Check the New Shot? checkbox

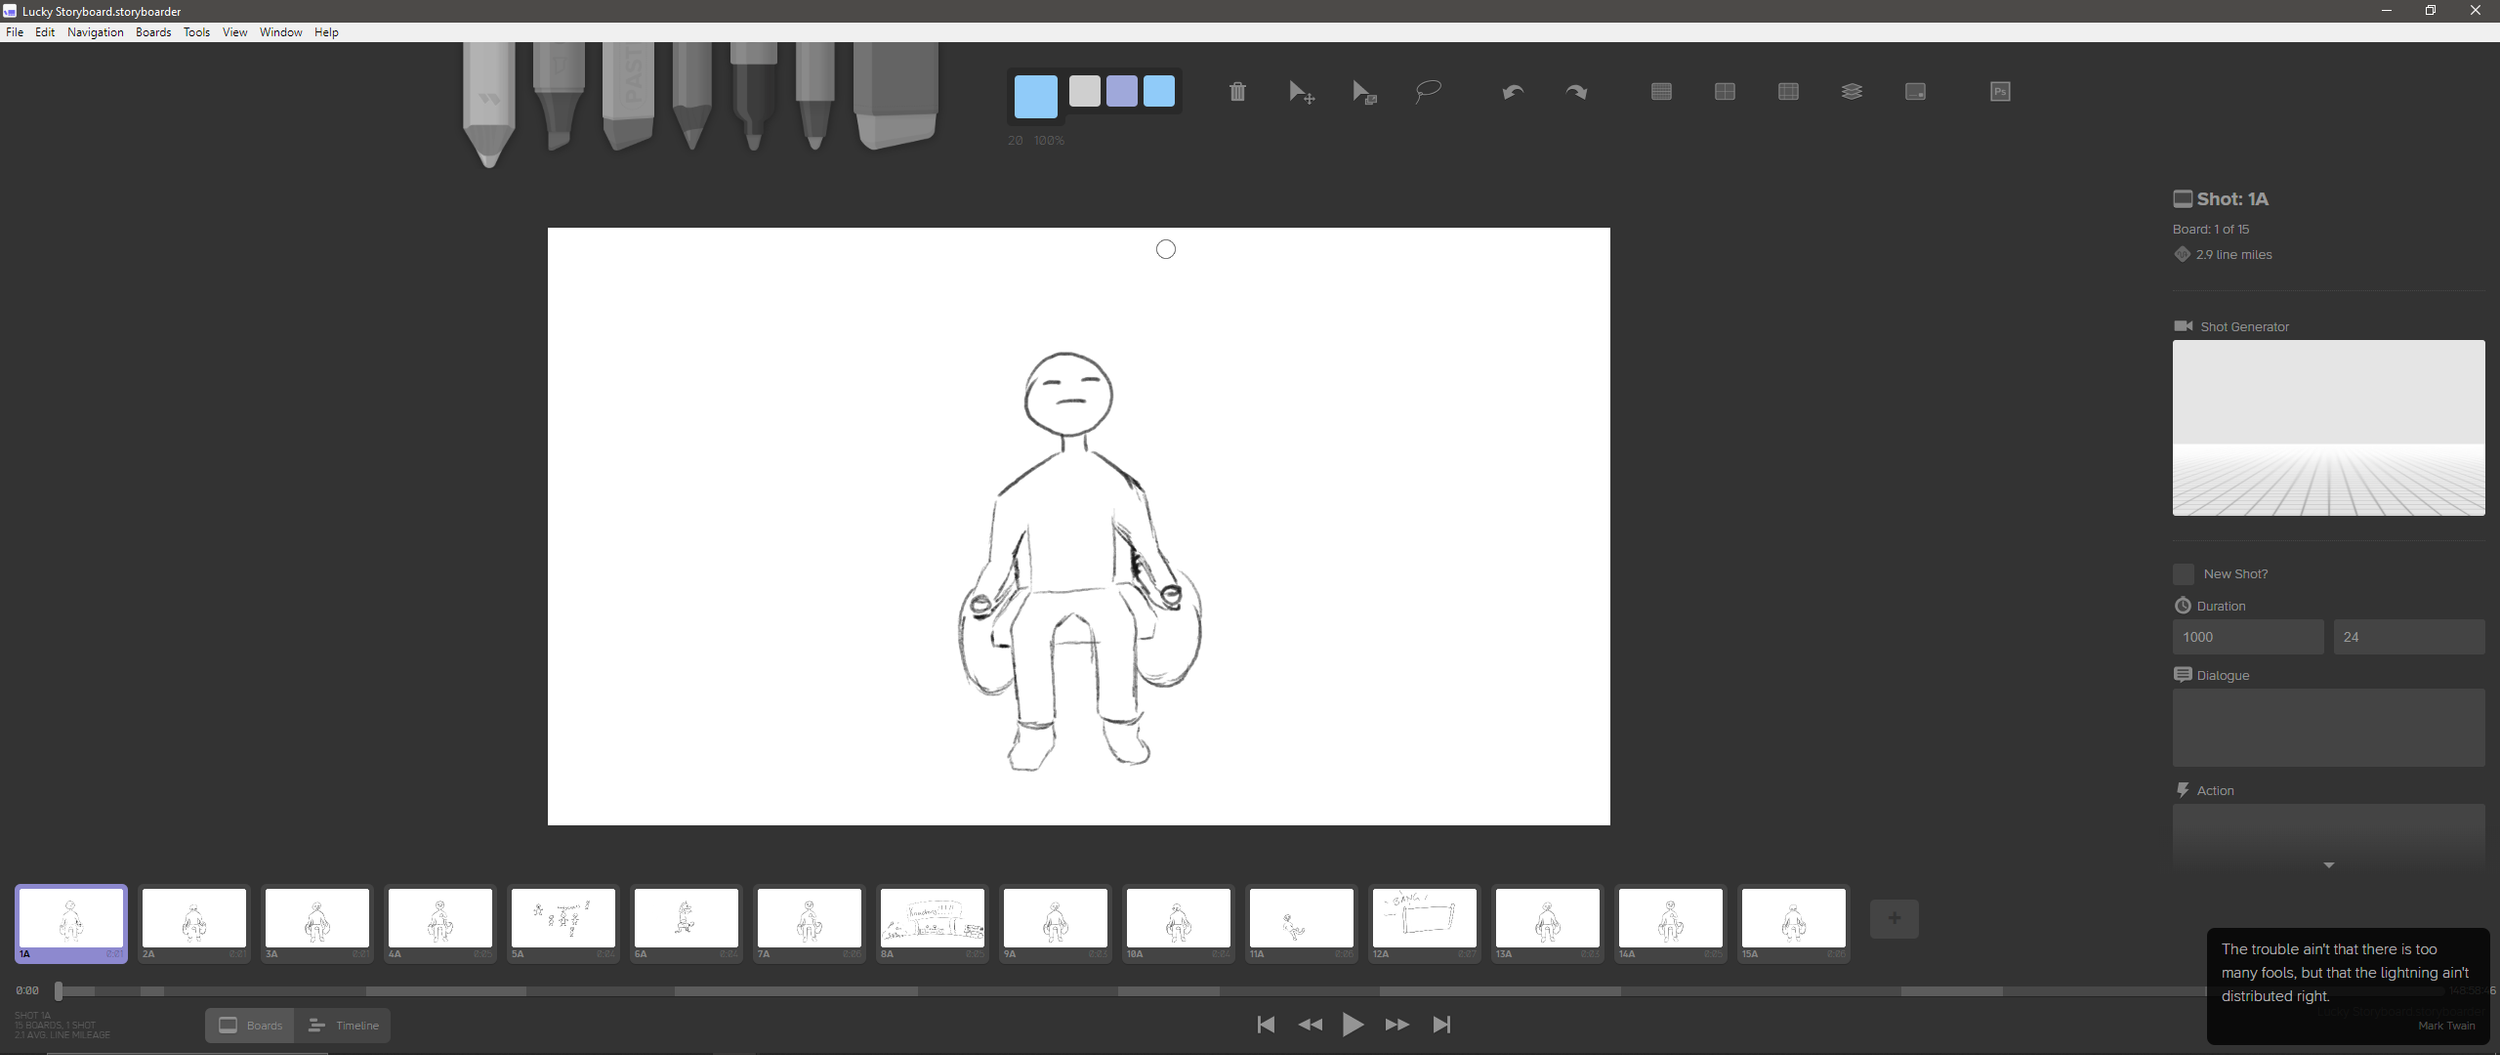pyautogui.click(x=2183, y=574)
